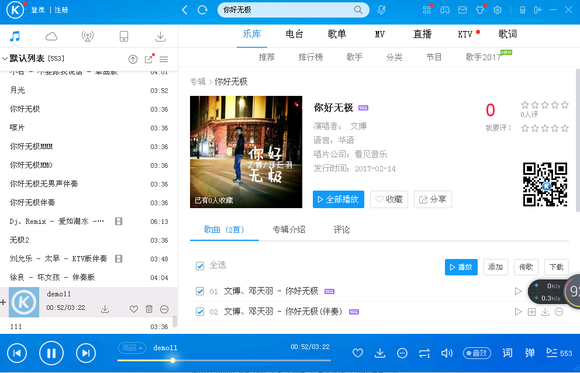This screenshot has width=580, height=373.
Task: Pause the current playback
Action: click(x=51, y=353)
